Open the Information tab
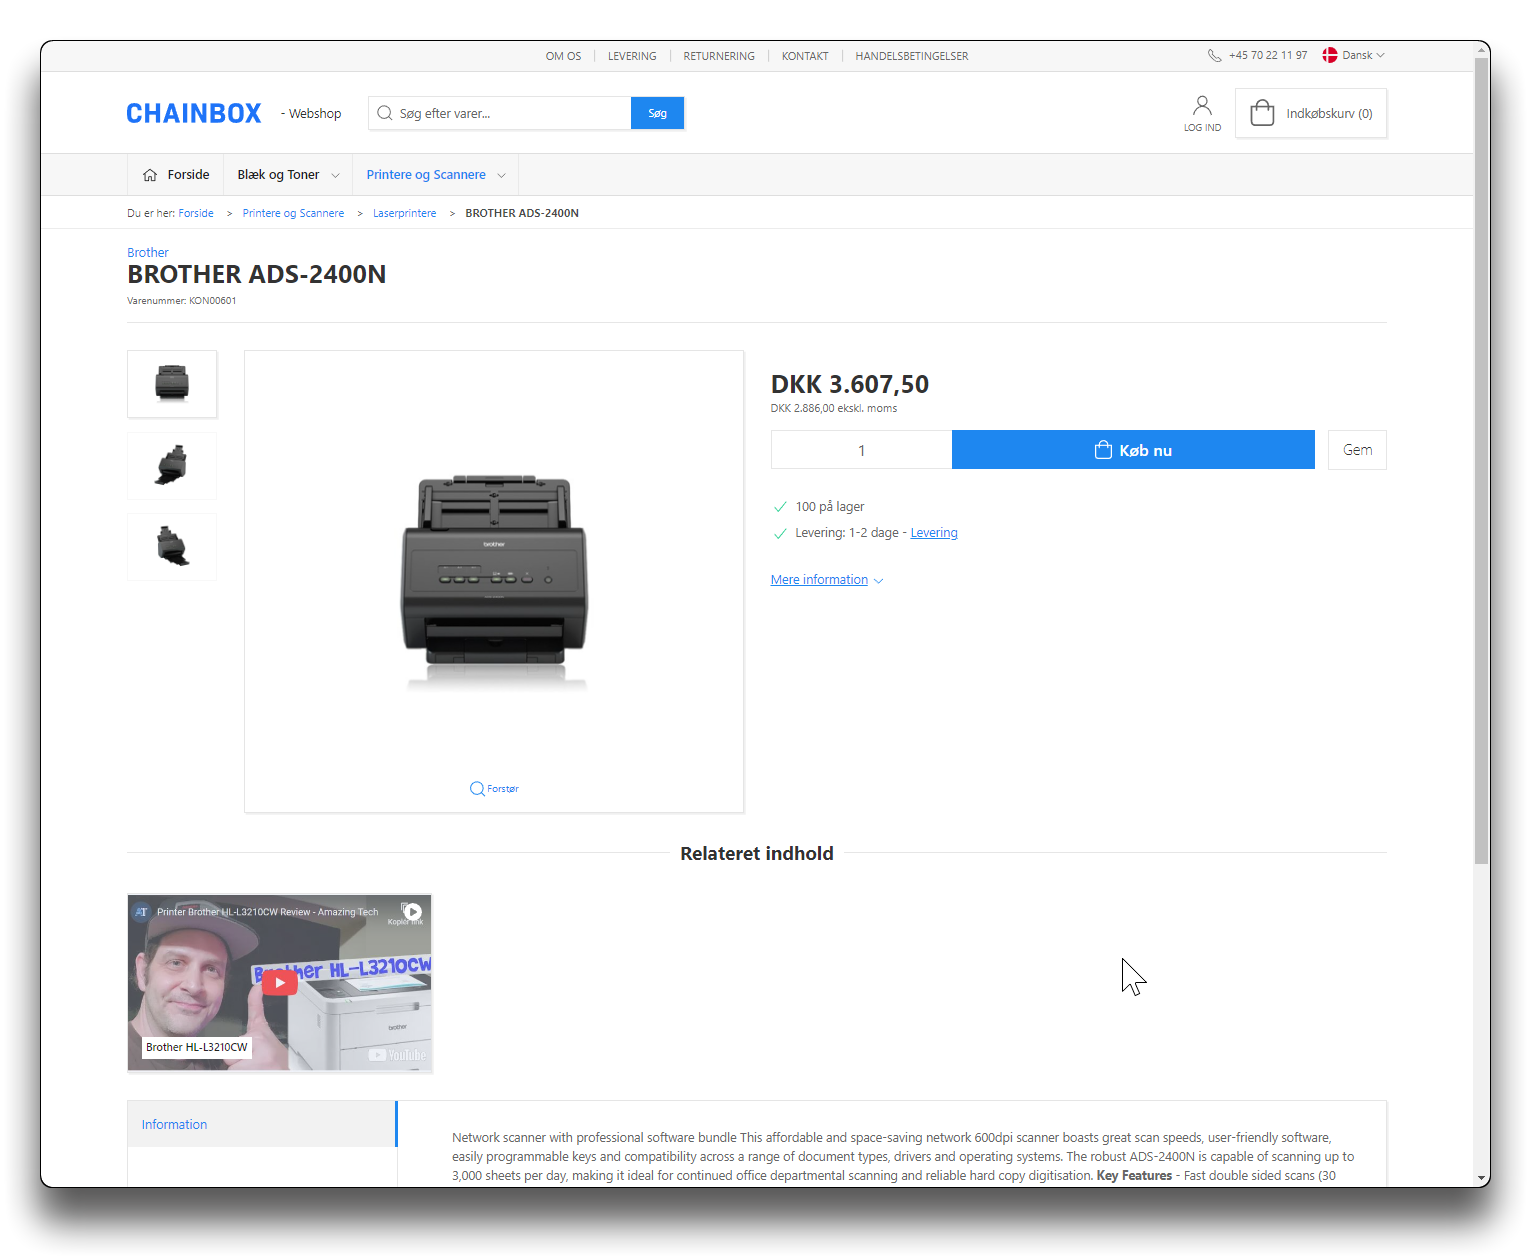This screenshot has width=1531, height=1260. pyautogui.click(x=174, y=1125)
